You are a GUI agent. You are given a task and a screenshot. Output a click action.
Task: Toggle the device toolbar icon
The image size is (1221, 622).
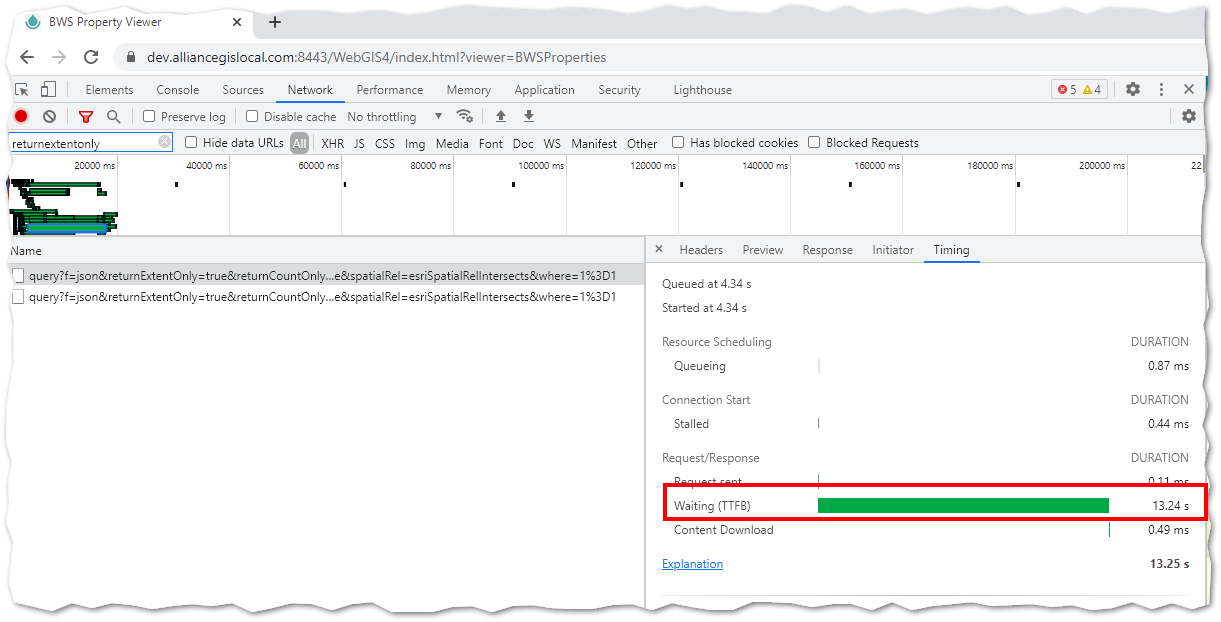point(49,90)
